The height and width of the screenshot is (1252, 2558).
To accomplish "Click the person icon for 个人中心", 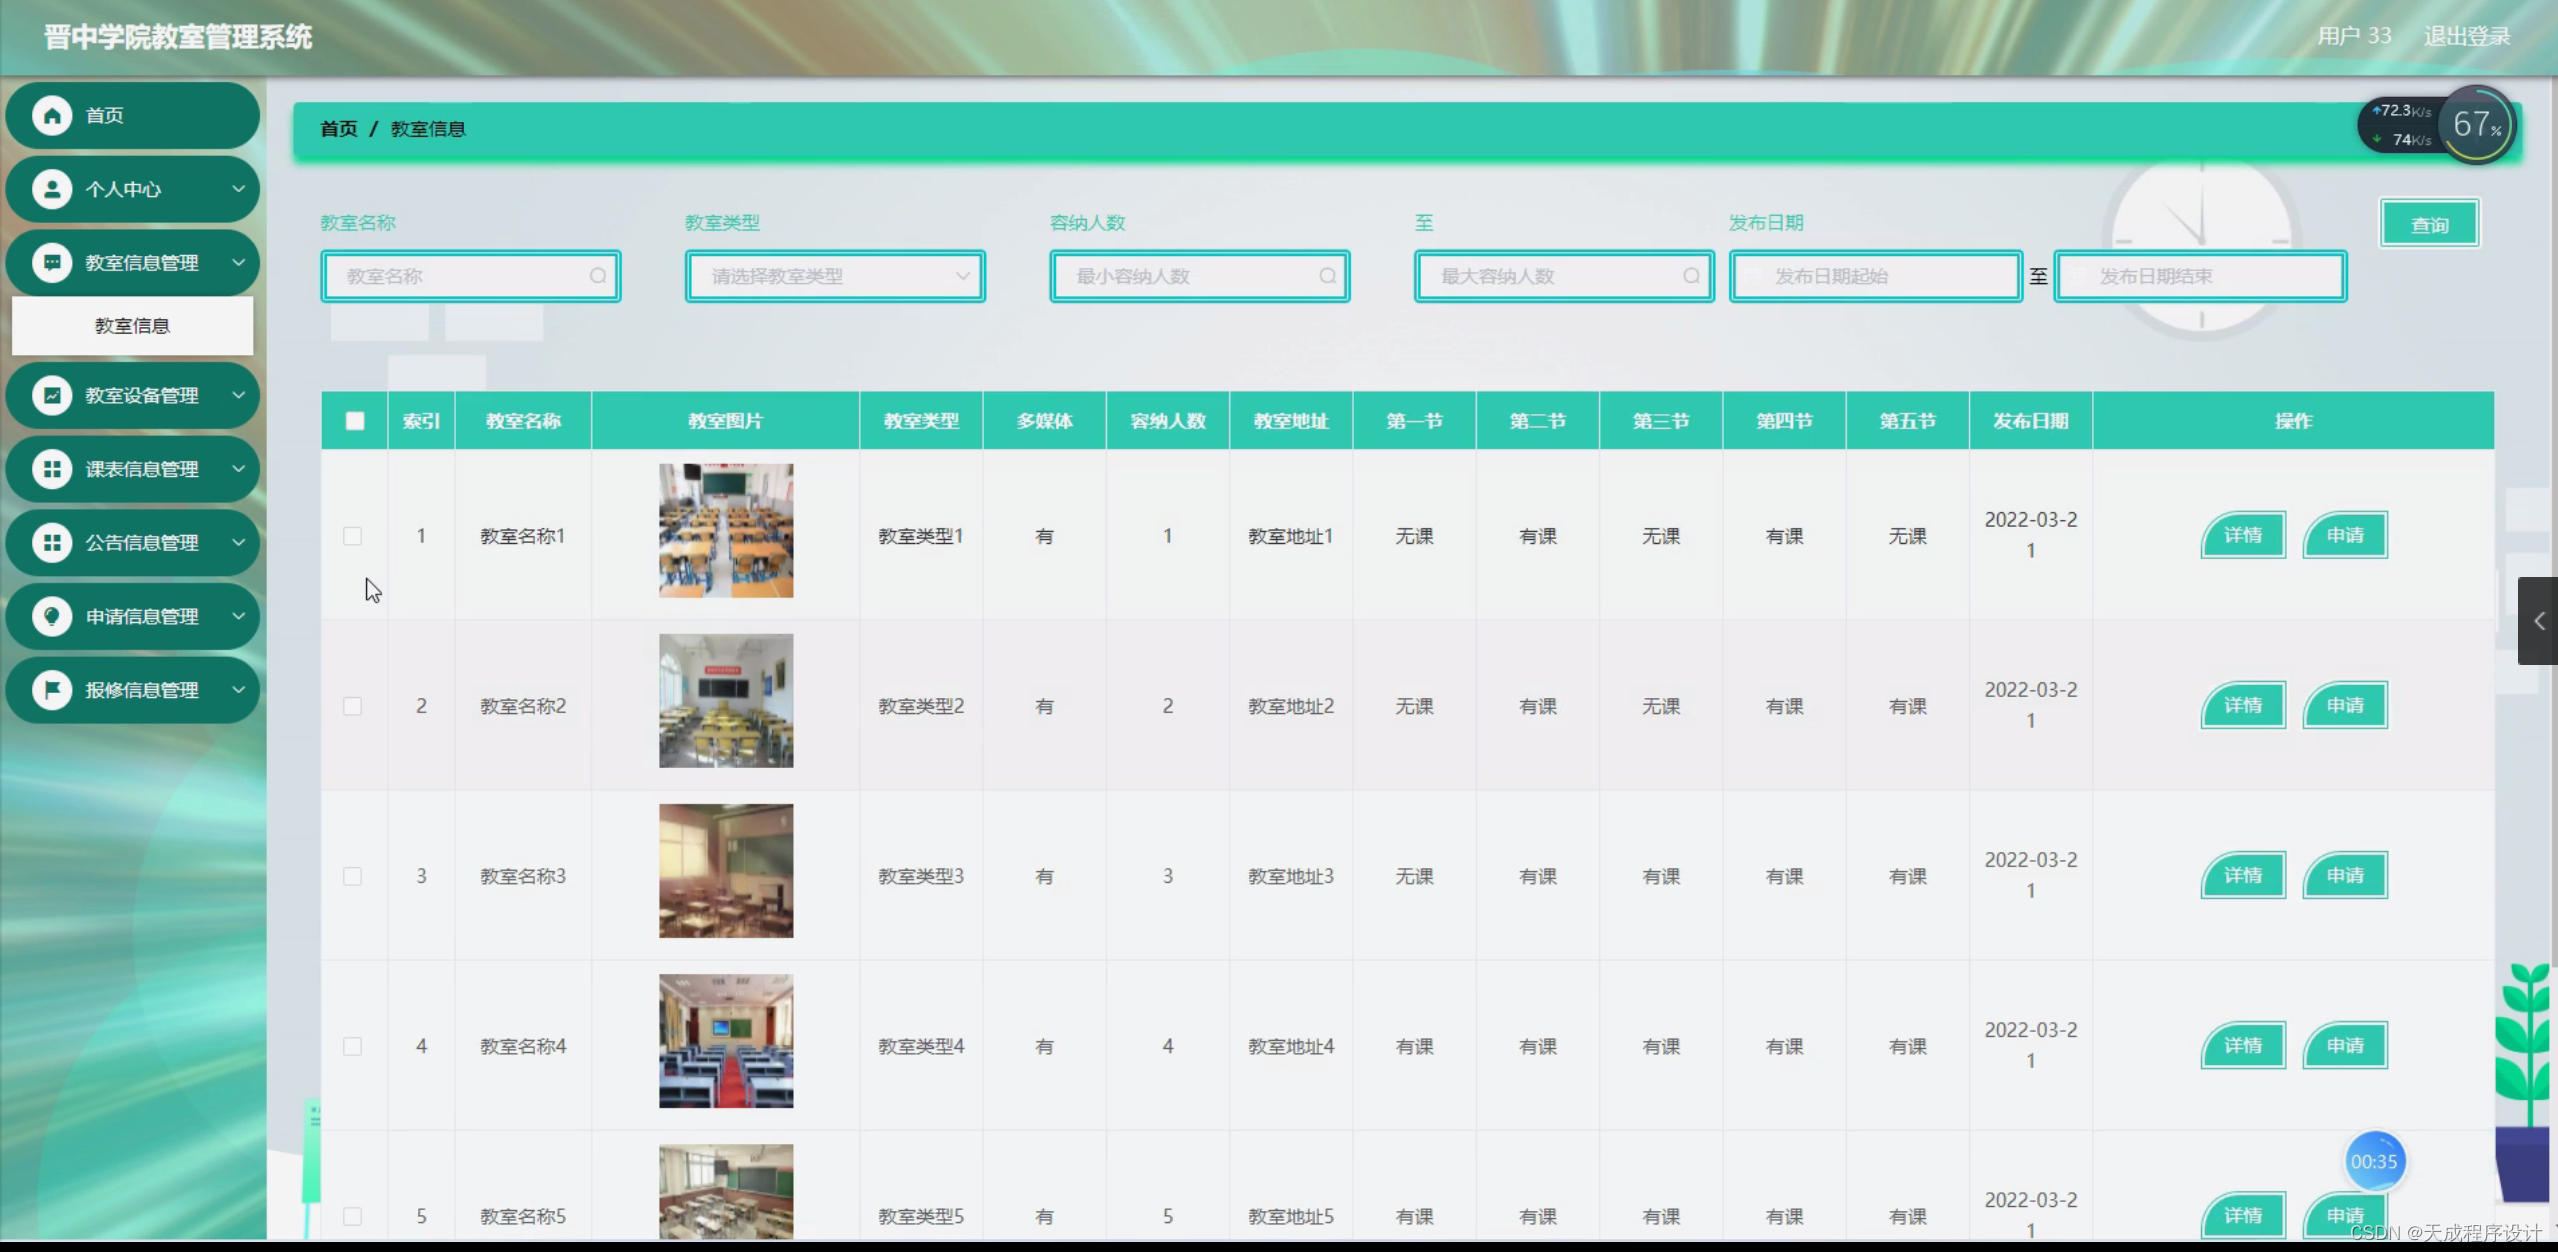I will [x=52, y=189].
